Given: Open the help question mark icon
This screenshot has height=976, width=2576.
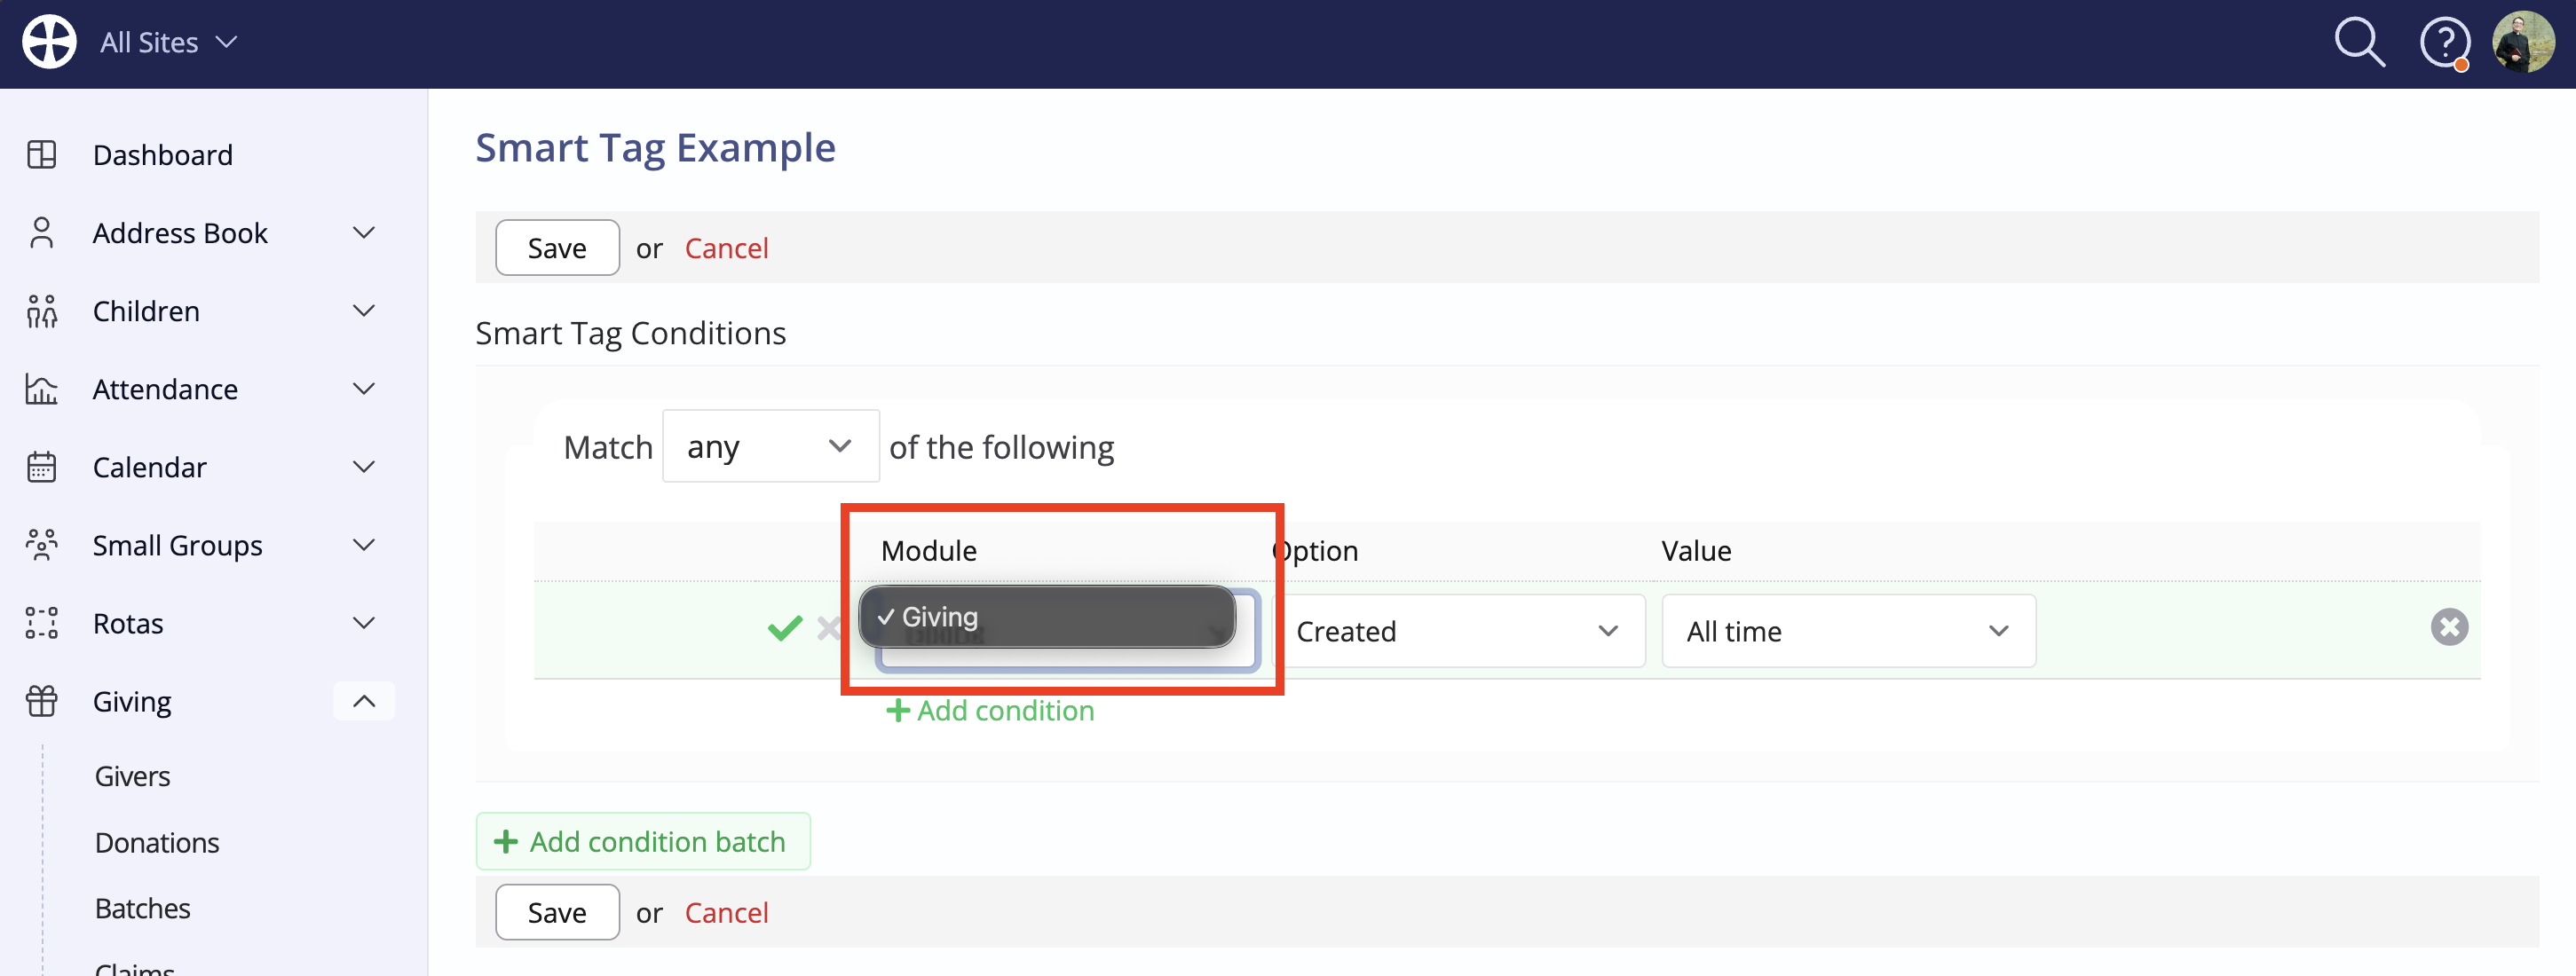Looking at the screenshot, I should pos(2444,43).
